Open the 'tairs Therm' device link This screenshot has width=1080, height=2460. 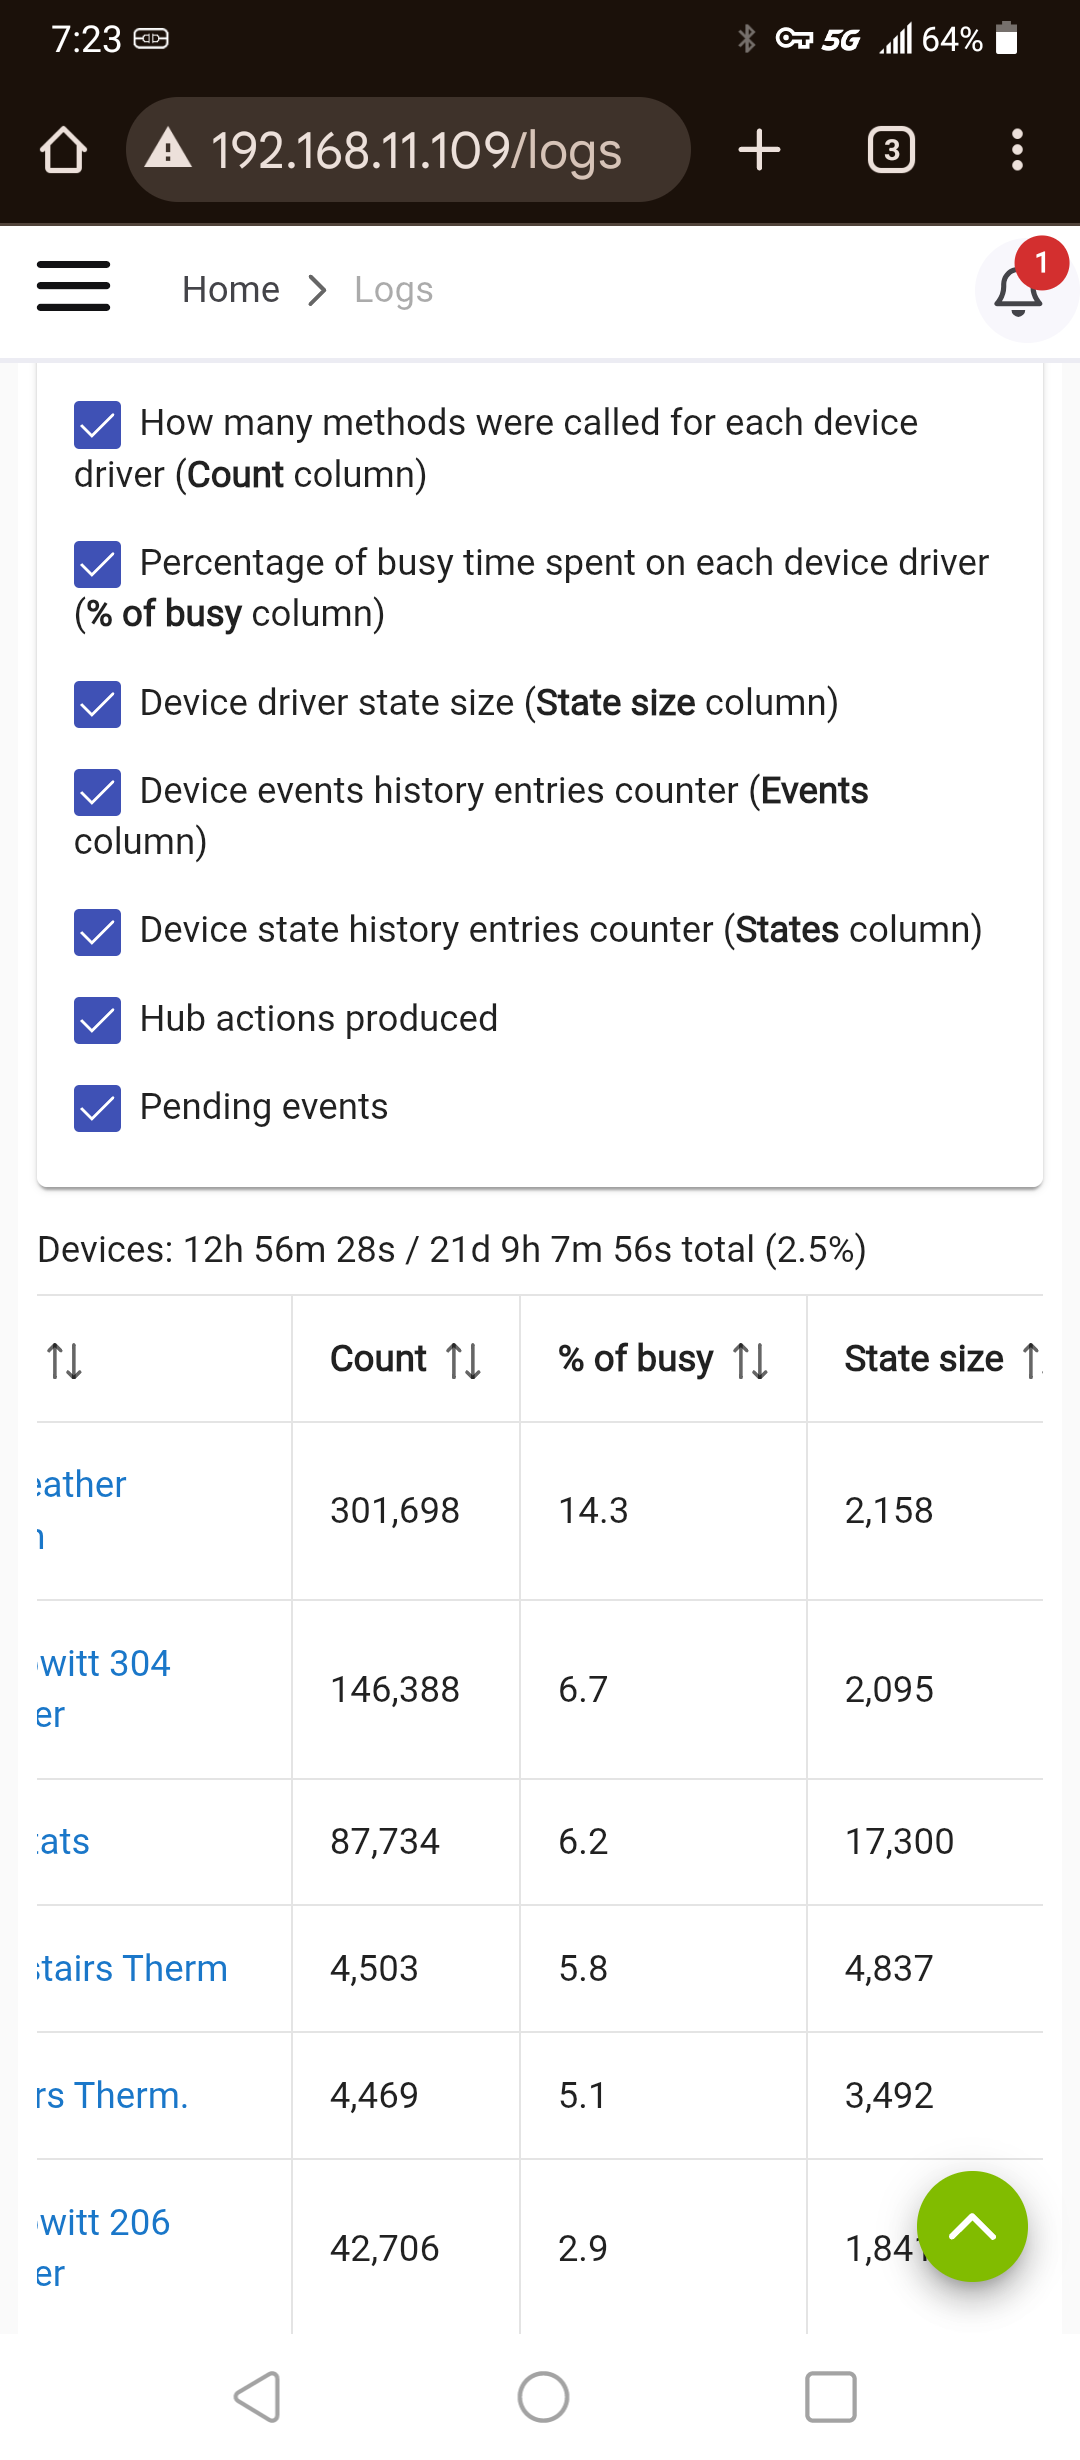pos(132,1968)
